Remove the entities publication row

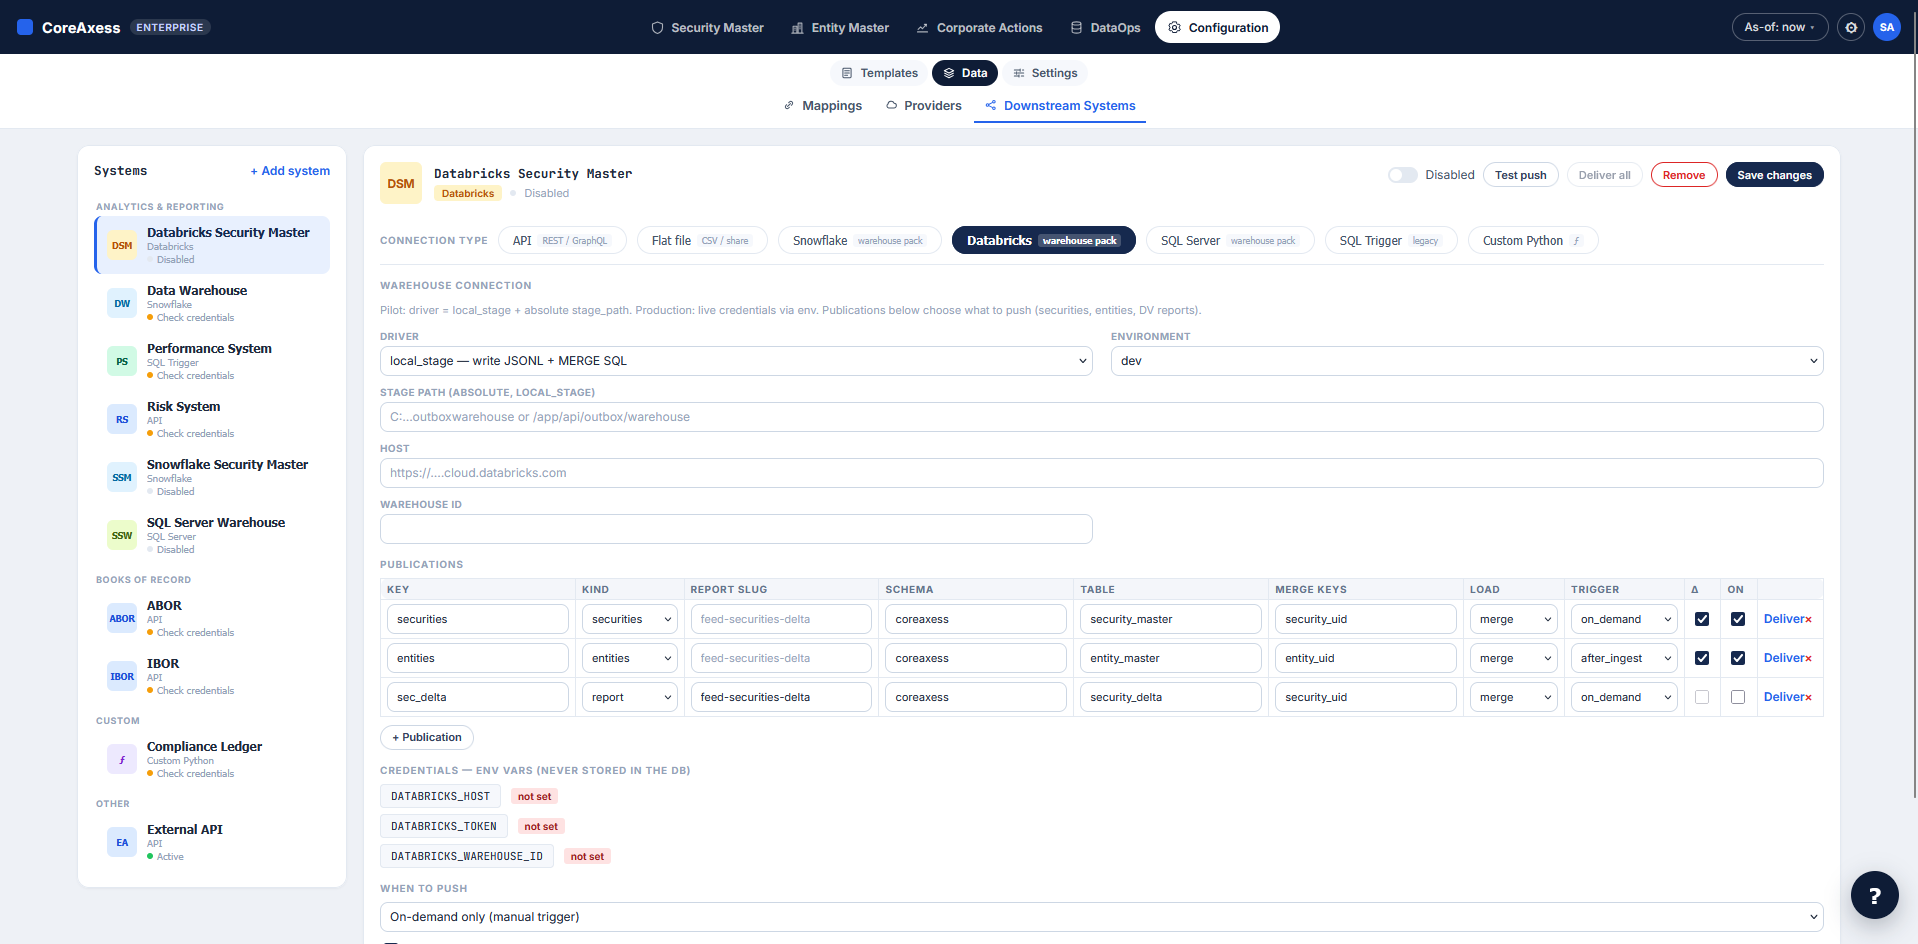click(1808, 658)
